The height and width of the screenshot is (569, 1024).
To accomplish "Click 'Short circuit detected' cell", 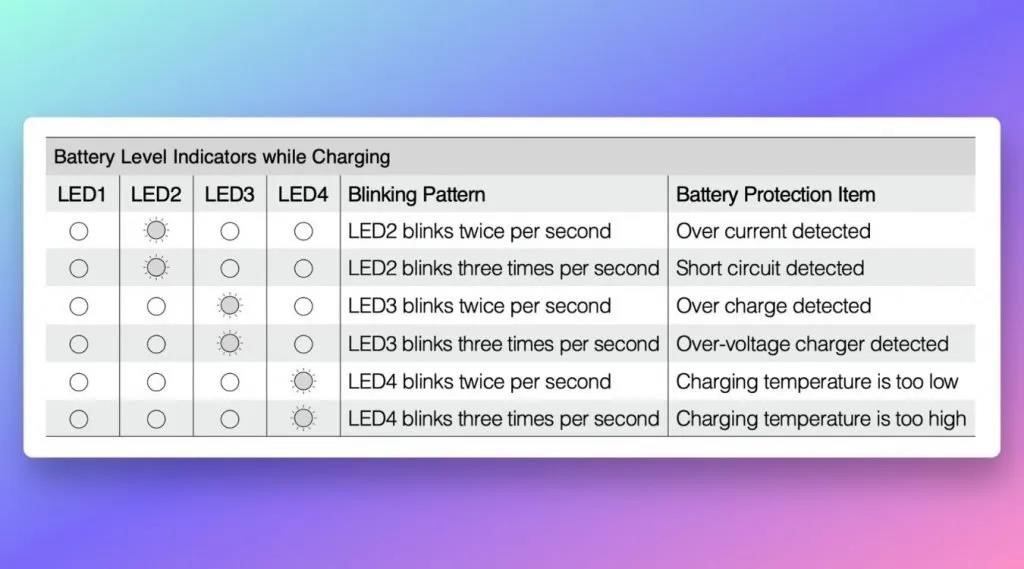I will click(770, 268).
